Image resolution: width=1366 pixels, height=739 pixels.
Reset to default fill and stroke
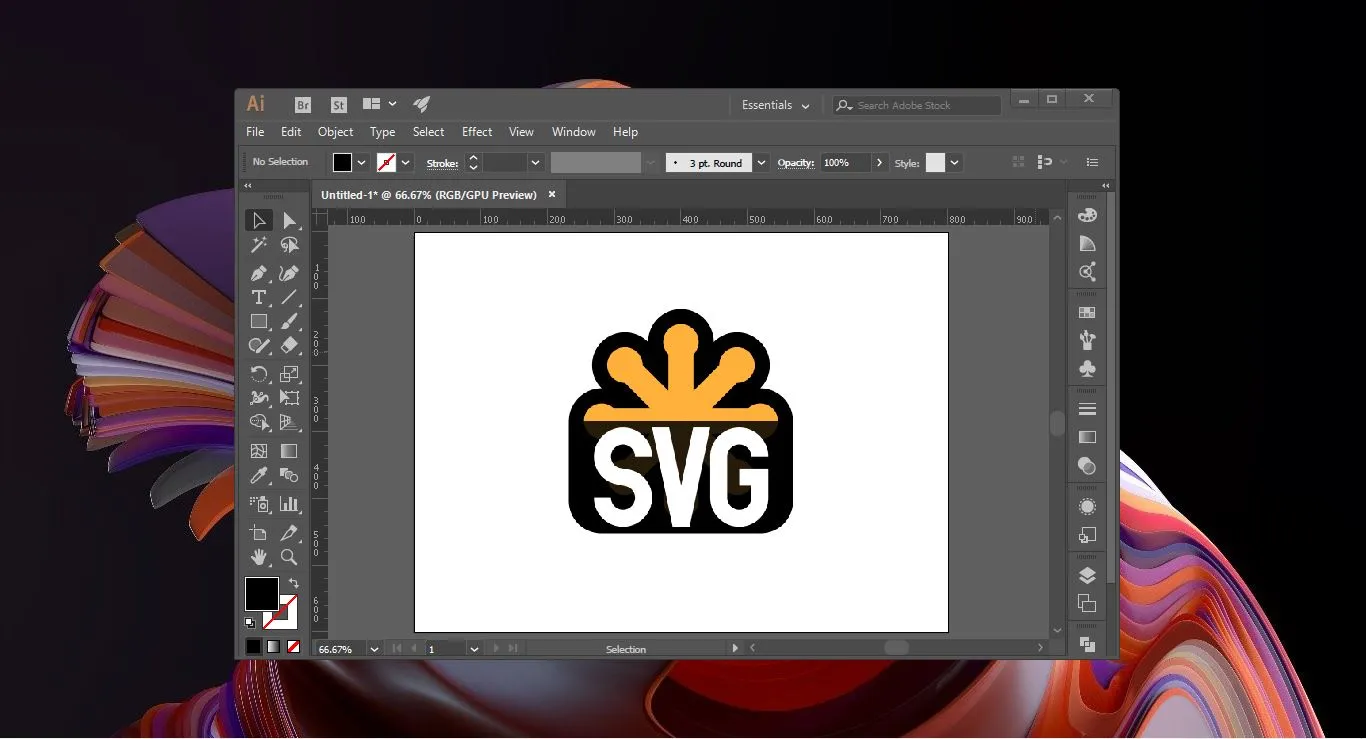pyautogui.click(x=250, y=623)
